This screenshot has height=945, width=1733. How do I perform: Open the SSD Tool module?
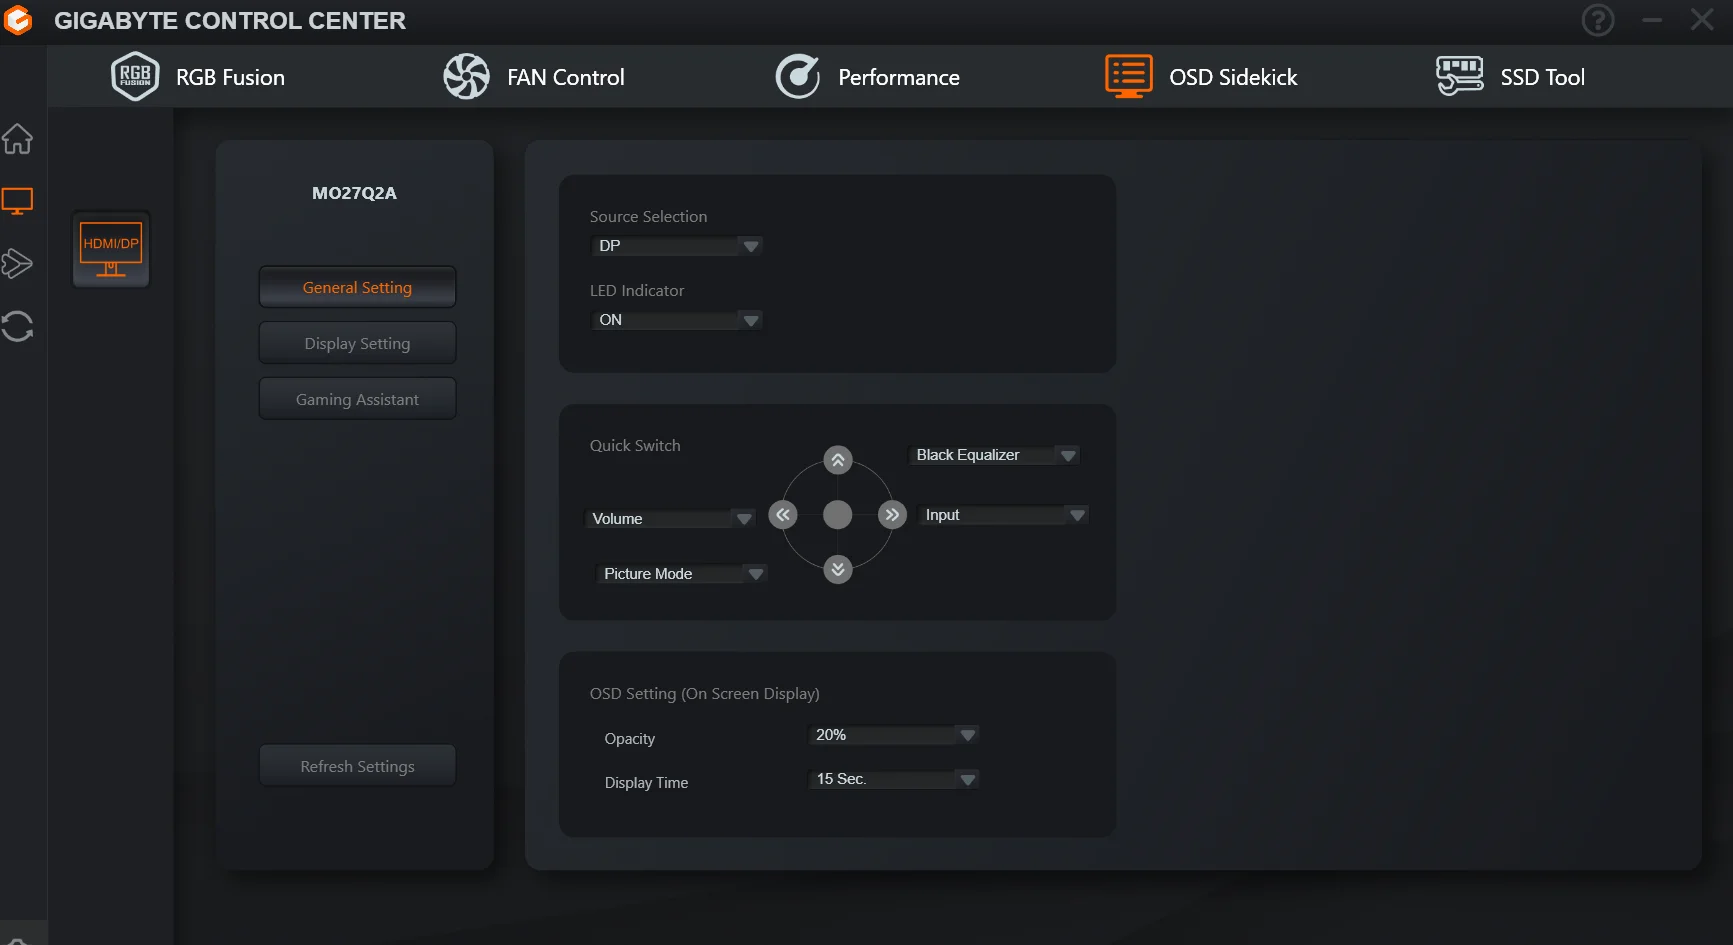tap(1510, 77)
